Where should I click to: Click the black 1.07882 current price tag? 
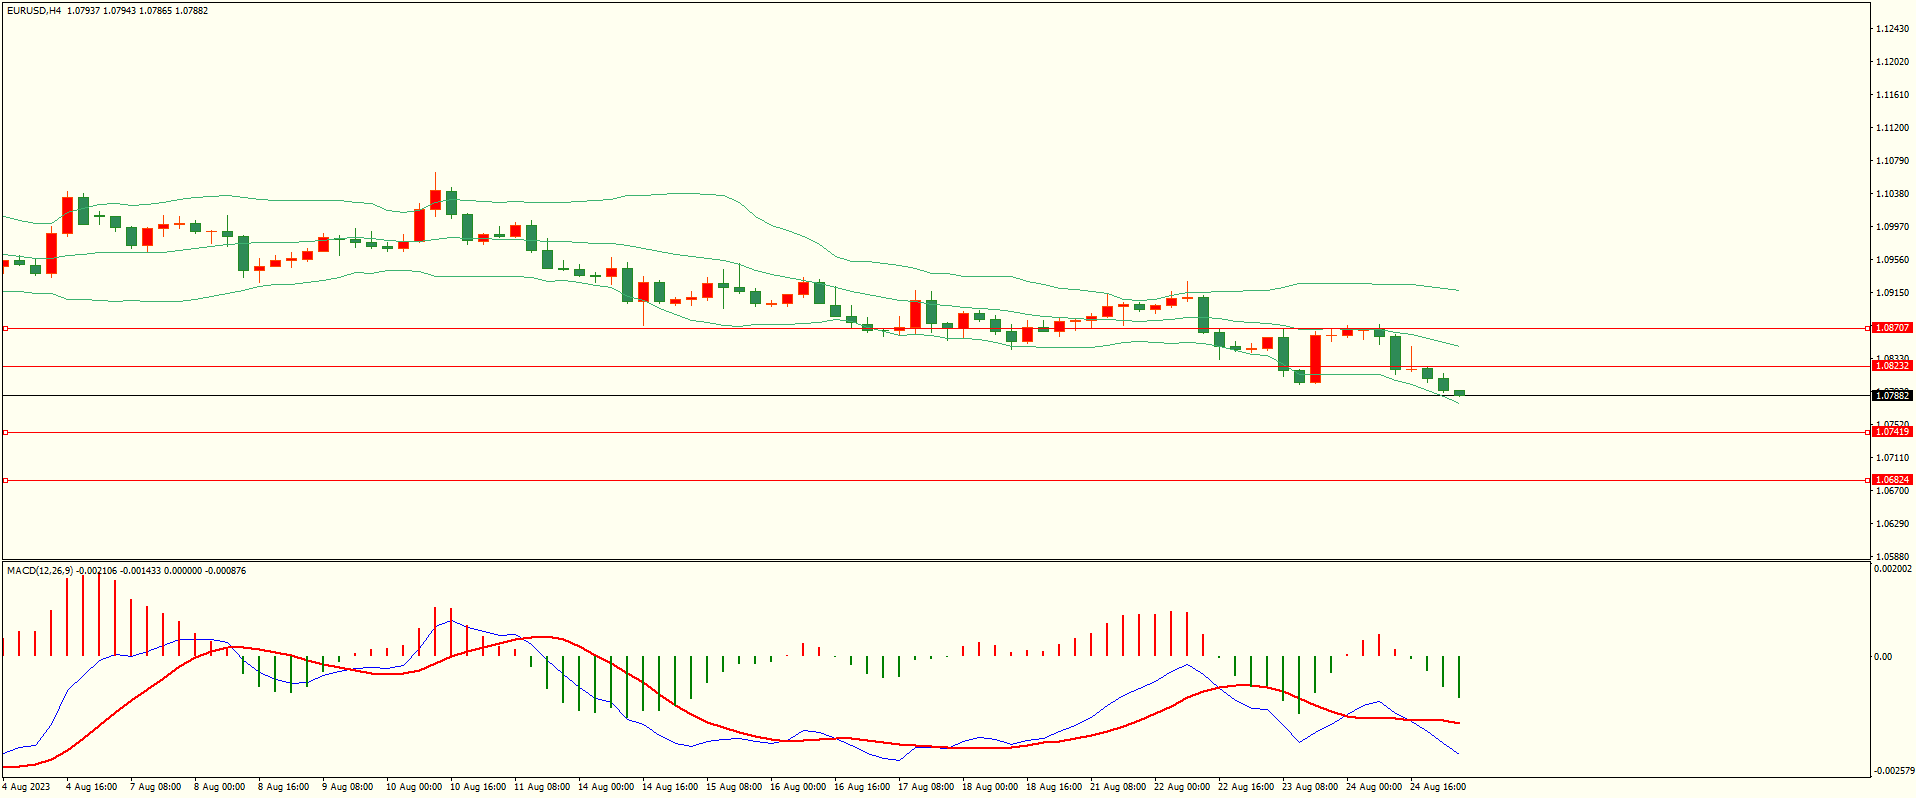(x=1891, y=396)
